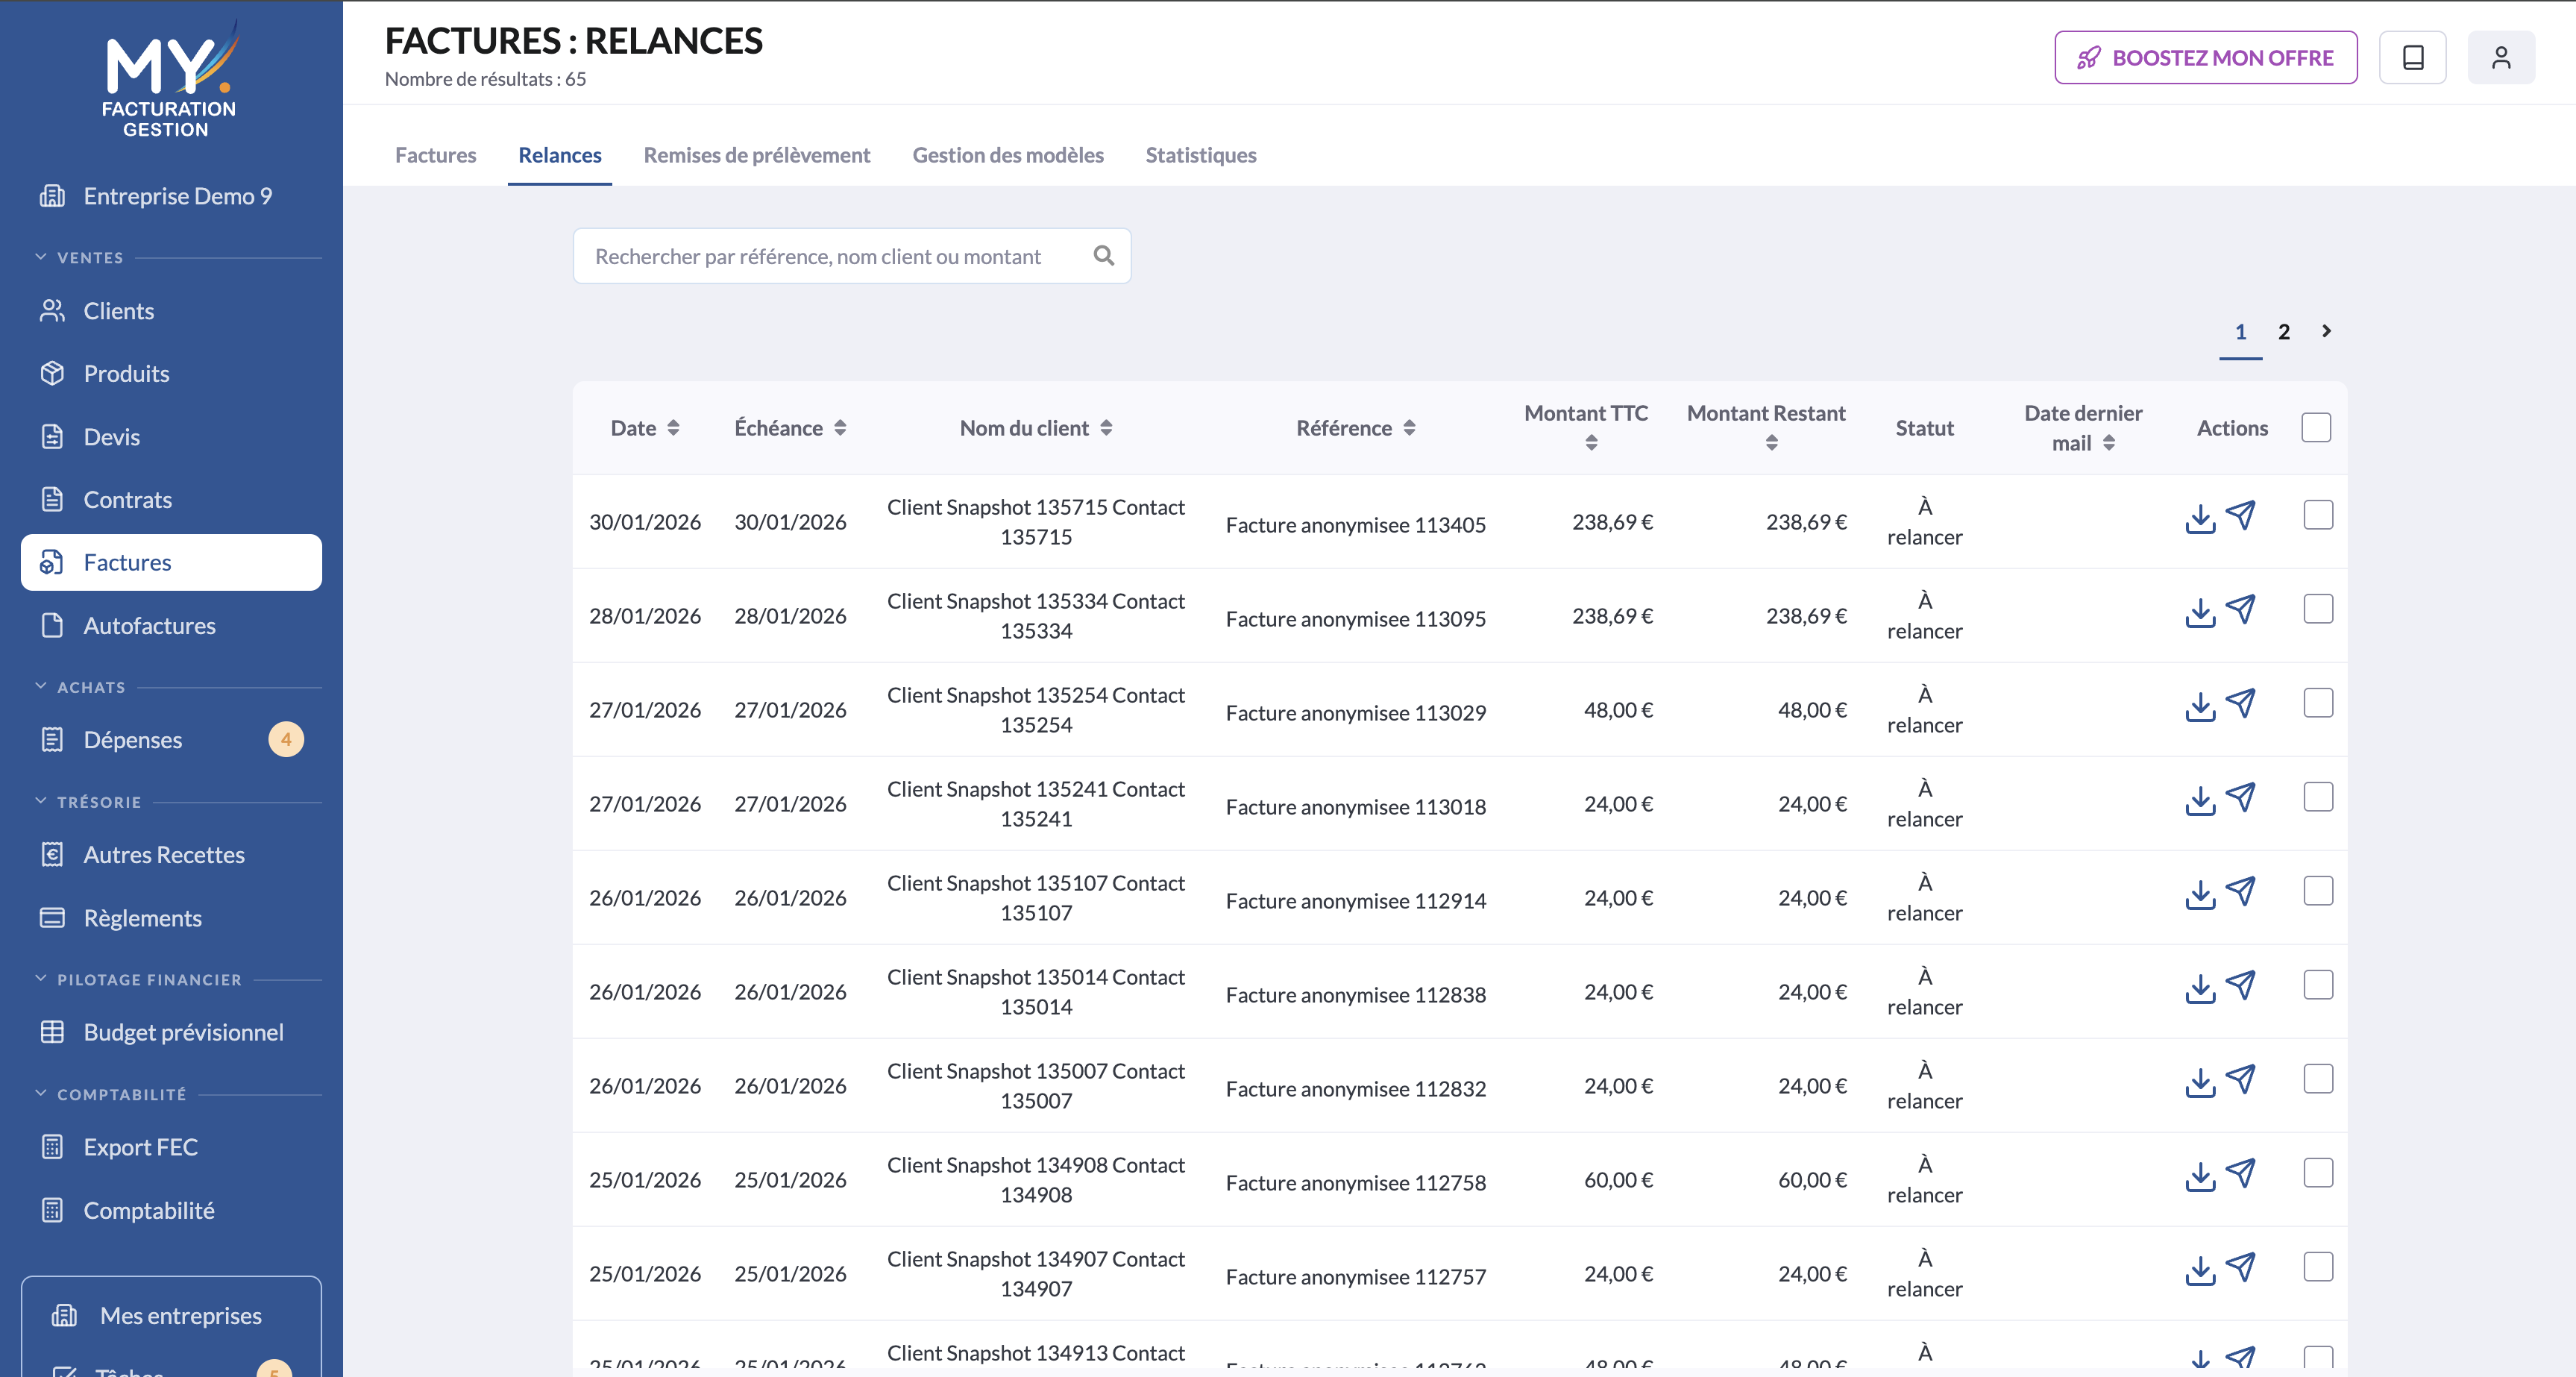Click BOOSTEZ MON OFFRE button
This screenshot has width=2576, height=1377.
2205,58
